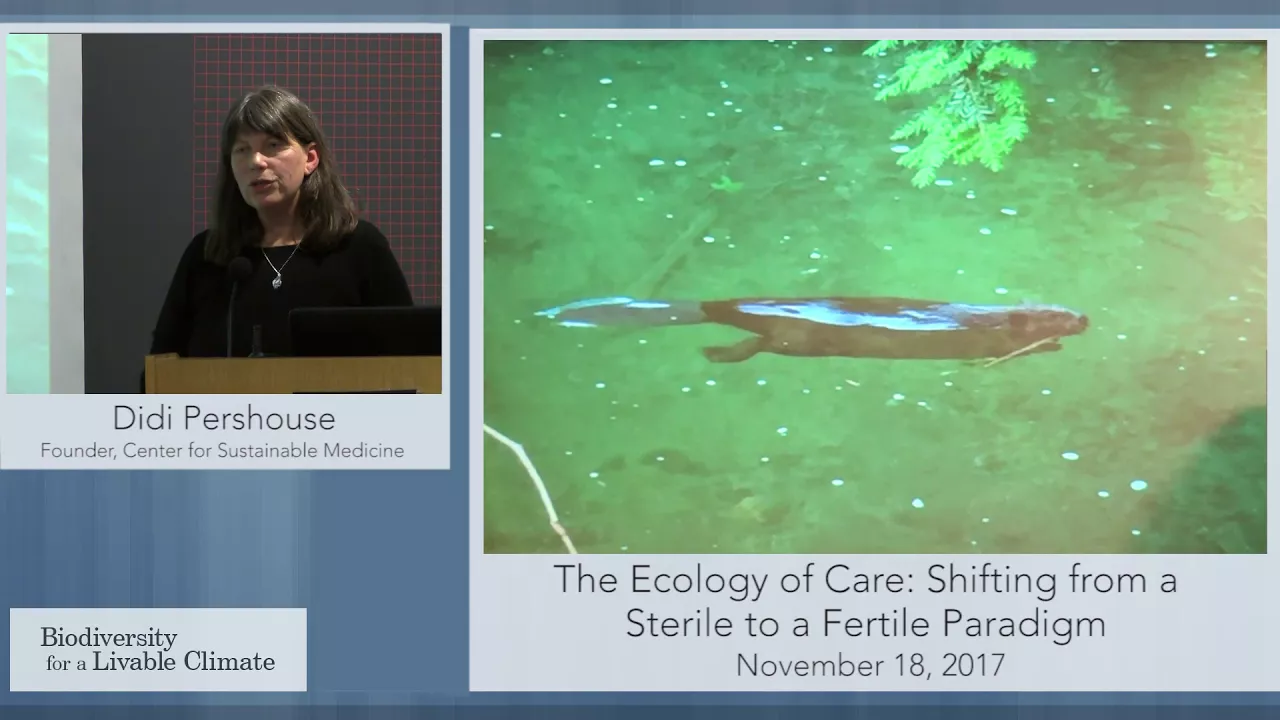
Task: Click the swimming beaver slide image
Action: [875, 297]
